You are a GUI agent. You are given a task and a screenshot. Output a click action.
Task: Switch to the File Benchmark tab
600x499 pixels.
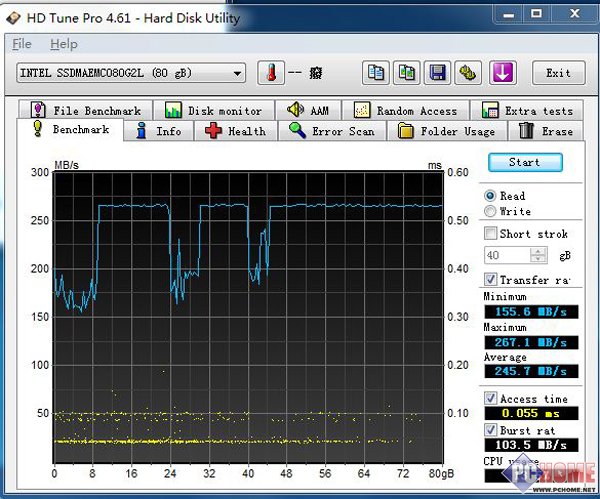[86, 111]
